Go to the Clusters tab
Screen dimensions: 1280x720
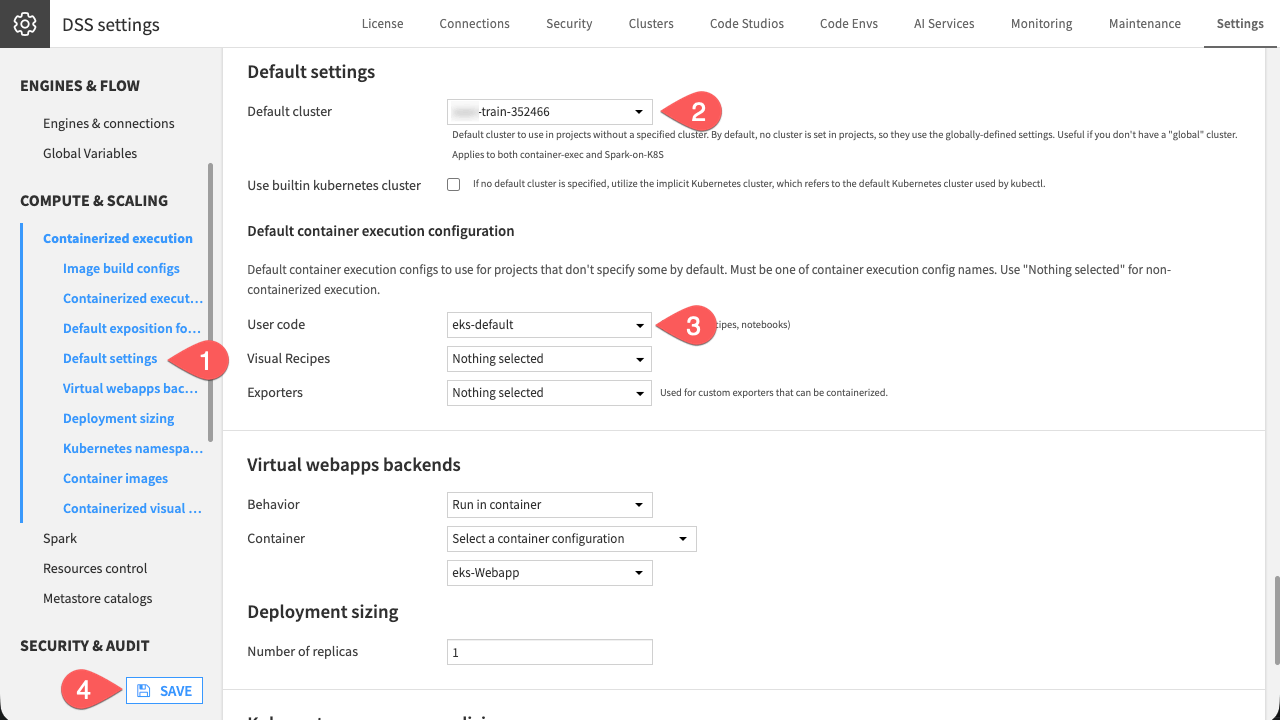[x=651, y=24]
